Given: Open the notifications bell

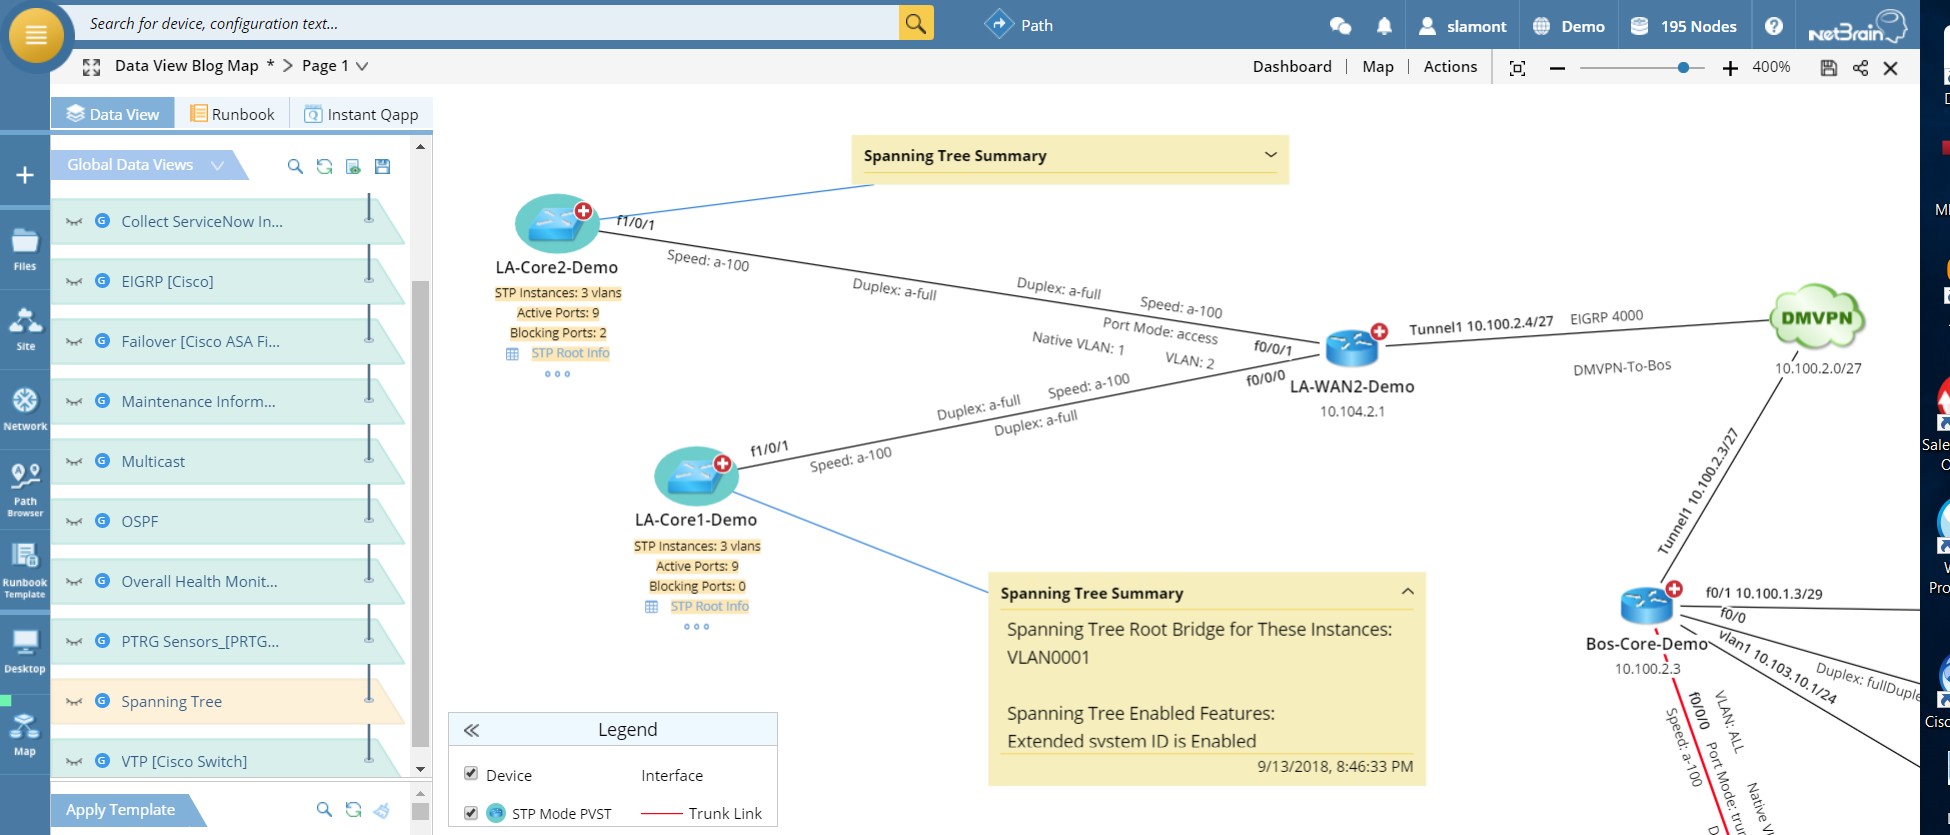Looking at the screenshot, I should coord(1384,26).
